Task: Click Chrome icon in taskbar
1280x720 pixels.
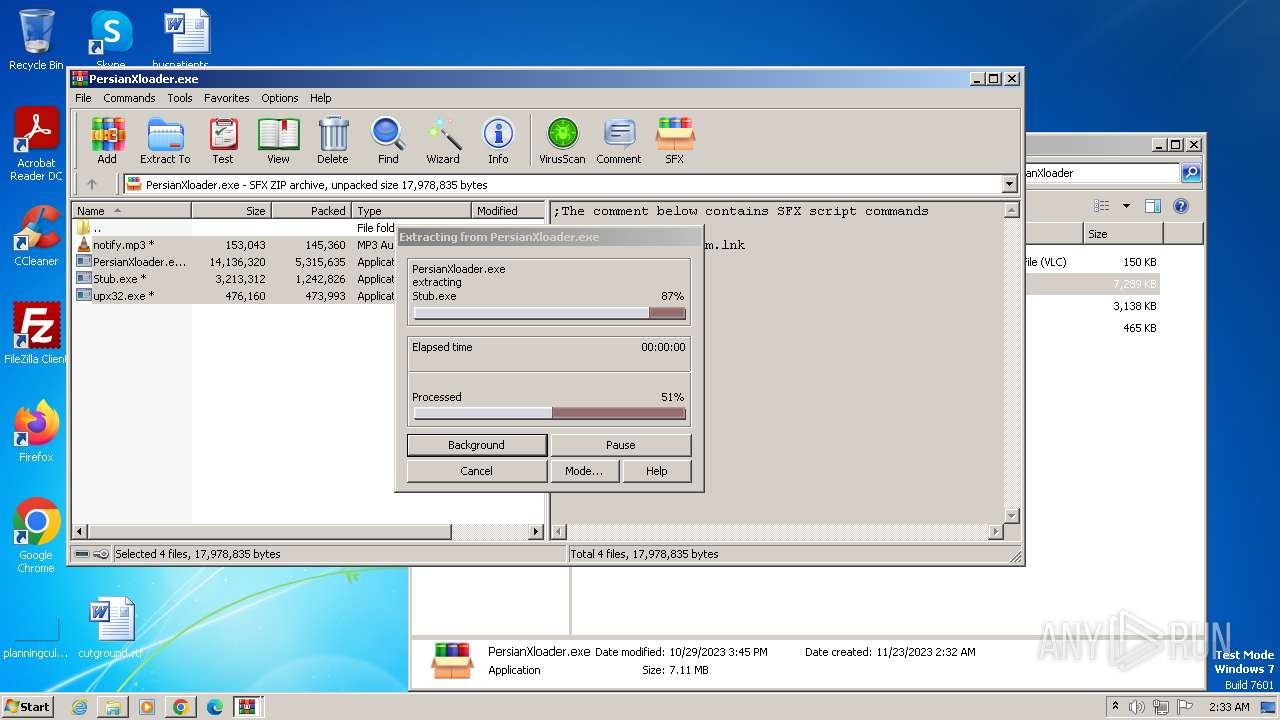Action: tap(180, 707)
